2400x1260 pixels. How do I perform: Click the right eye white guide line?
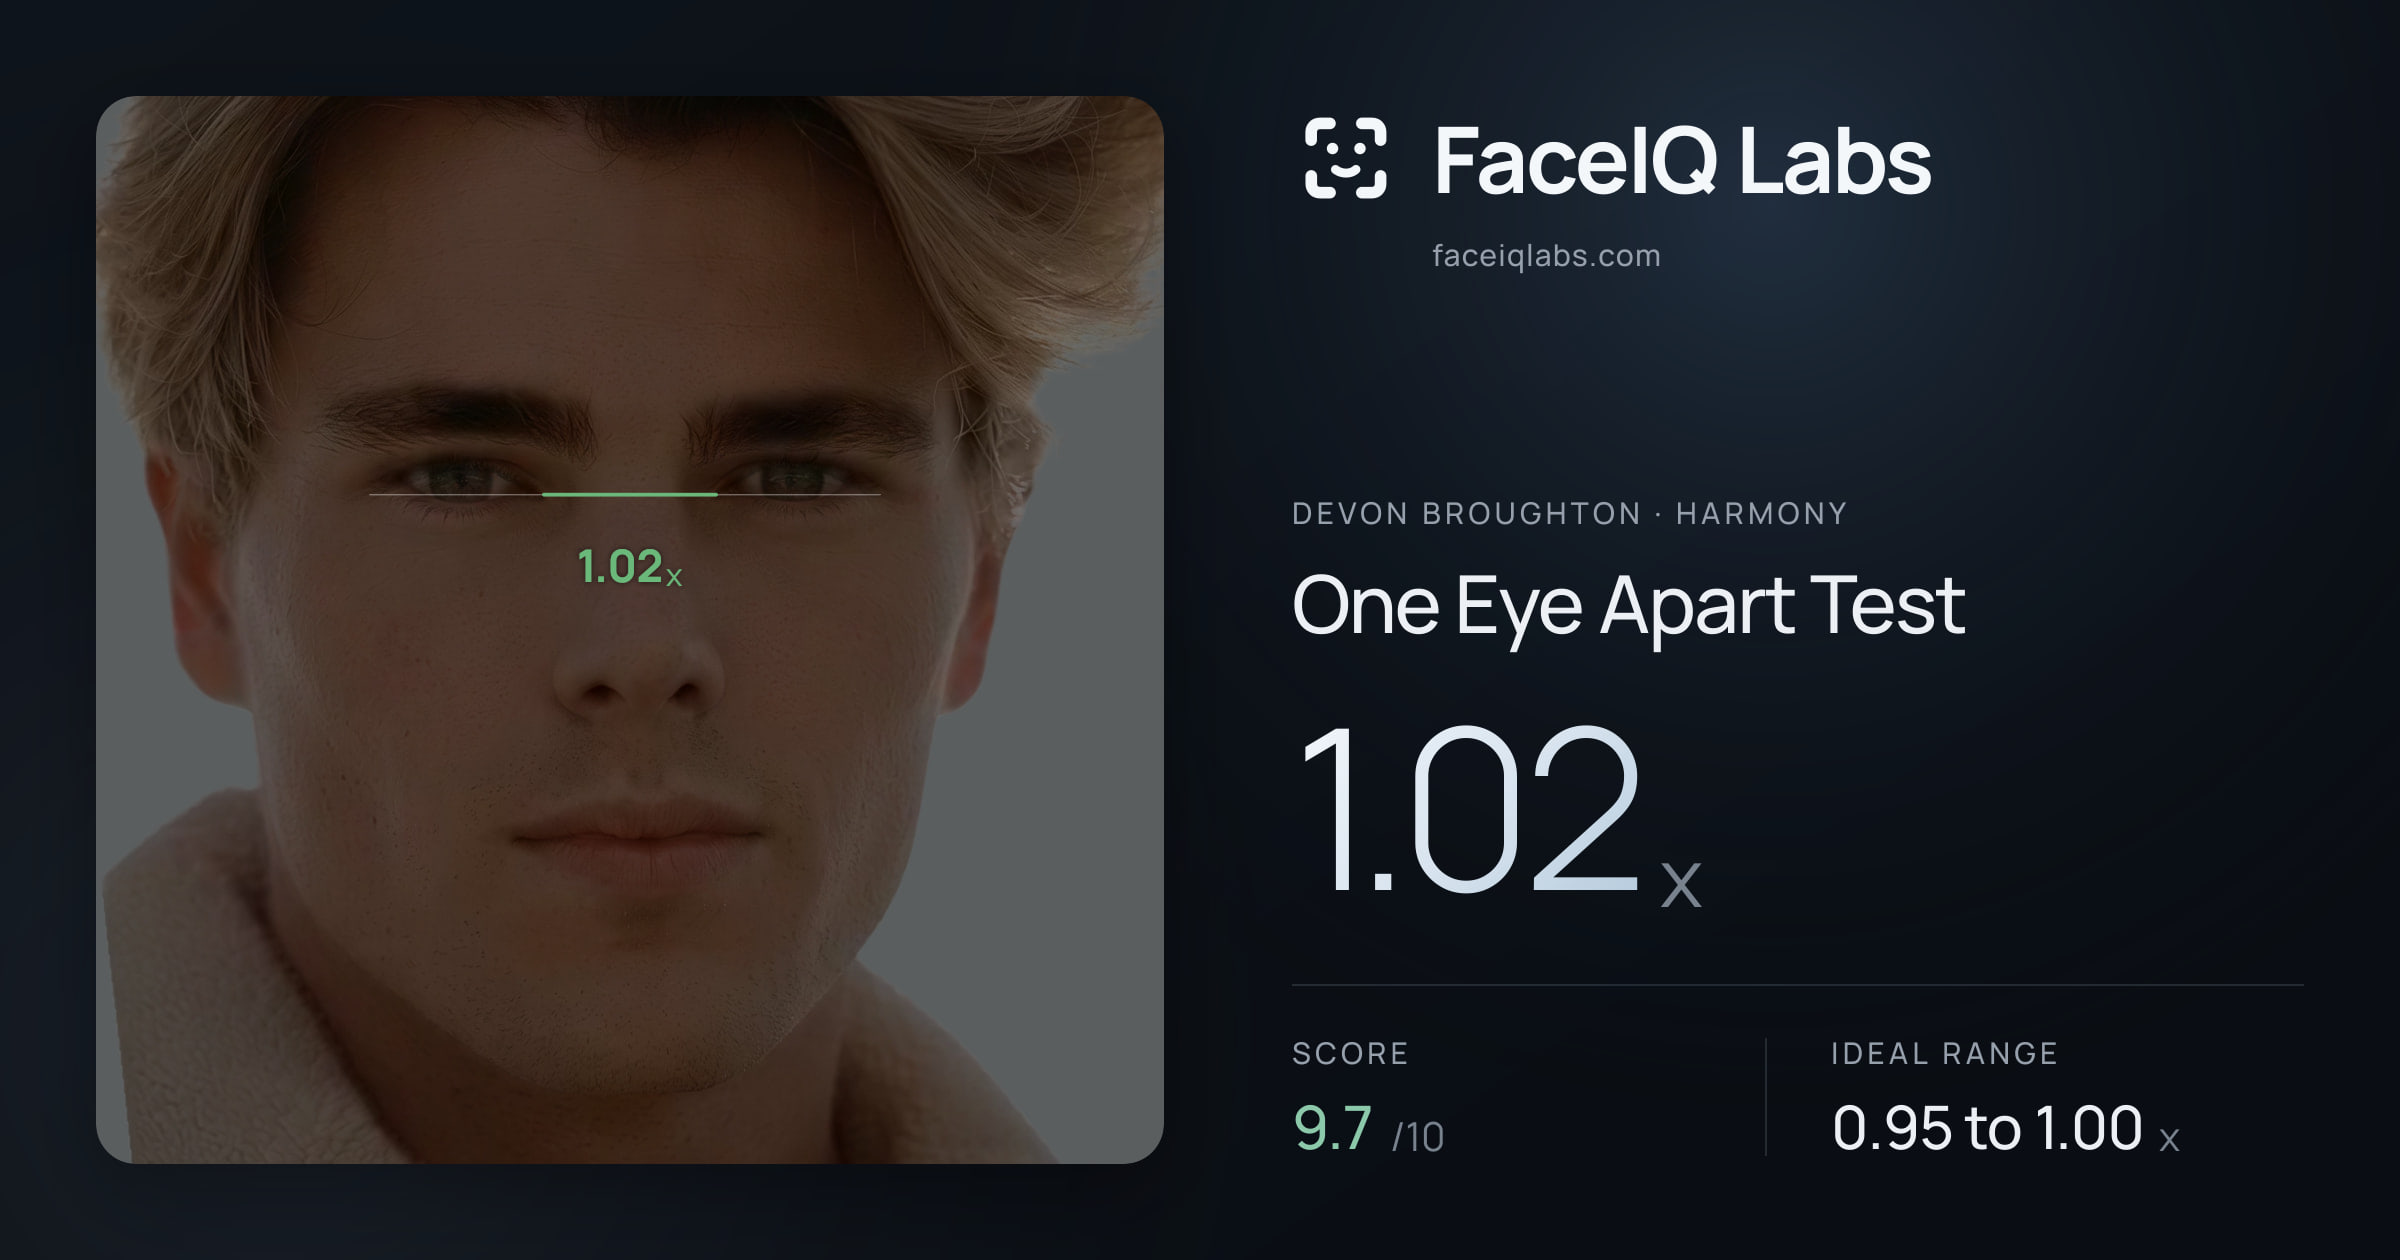pos(800,494)
